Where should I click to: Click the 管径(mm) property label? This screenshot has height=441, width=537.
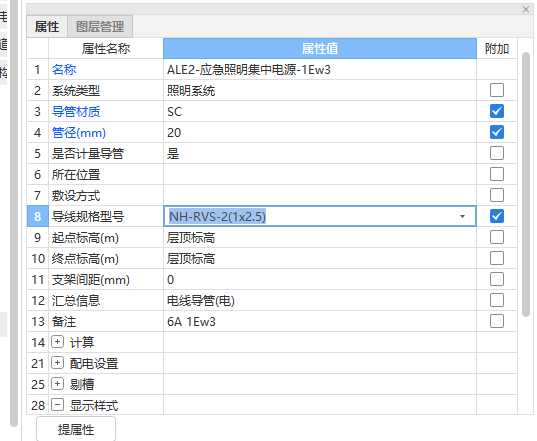[x=79, y=133]
